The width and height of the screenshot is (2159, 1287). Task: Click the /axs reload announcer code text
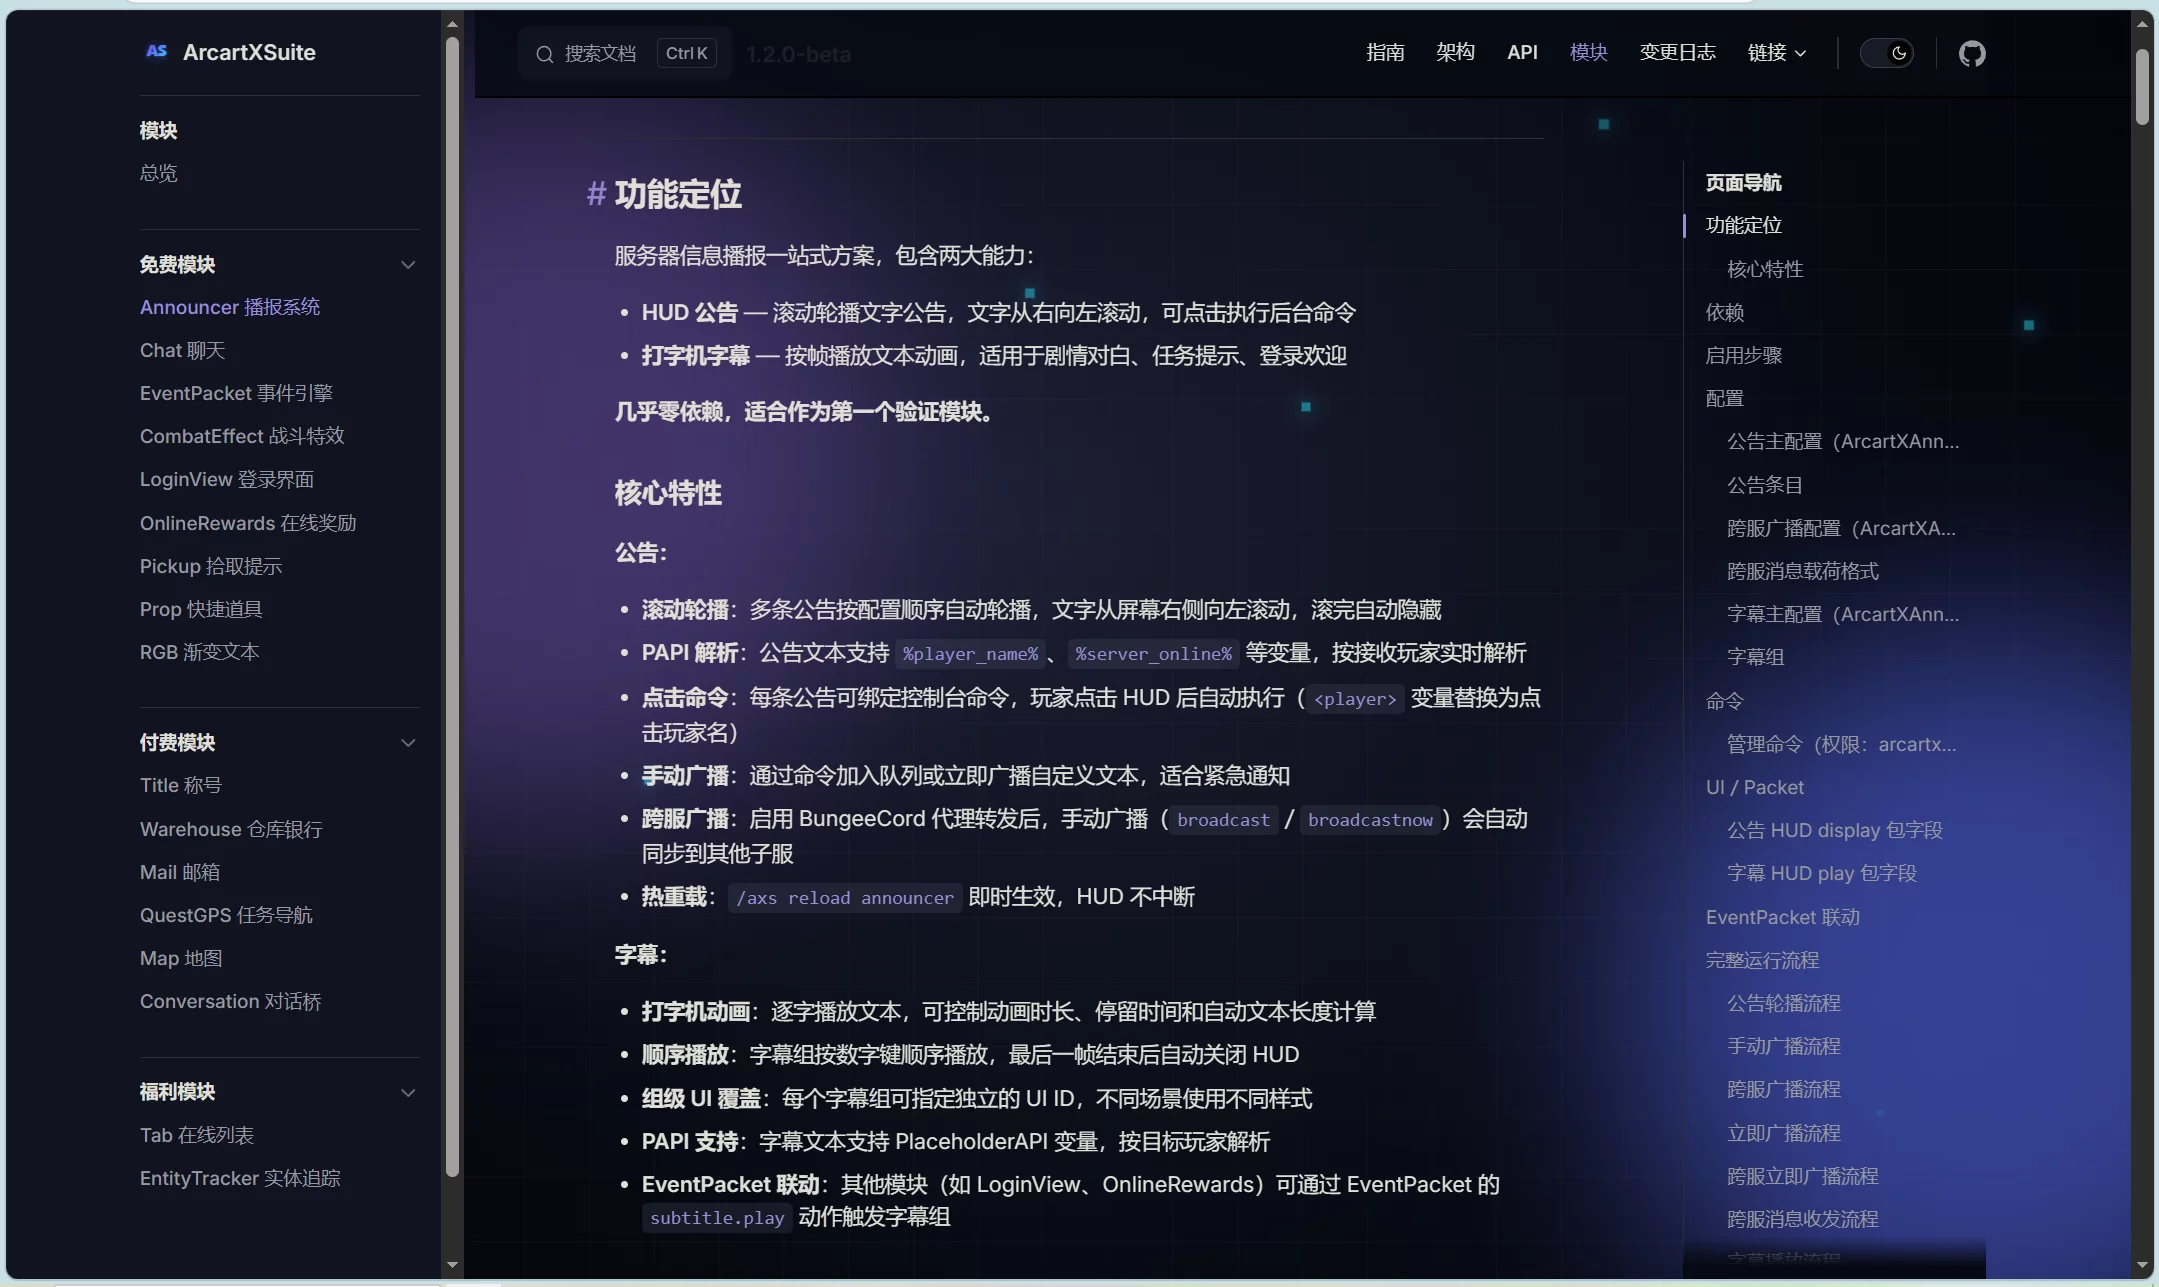click(x=845, y=898)
